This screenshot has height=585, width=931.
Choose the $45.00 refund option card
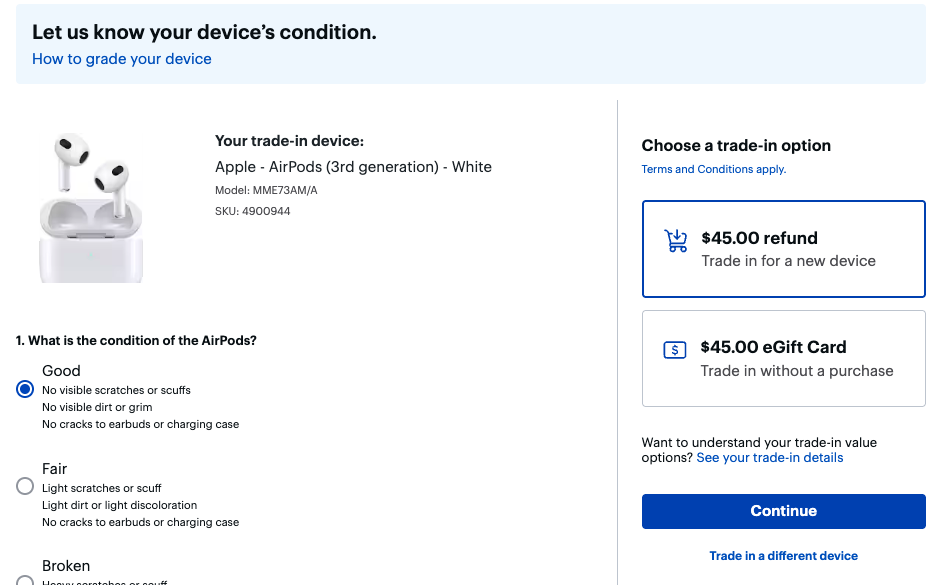pos(783,248)
